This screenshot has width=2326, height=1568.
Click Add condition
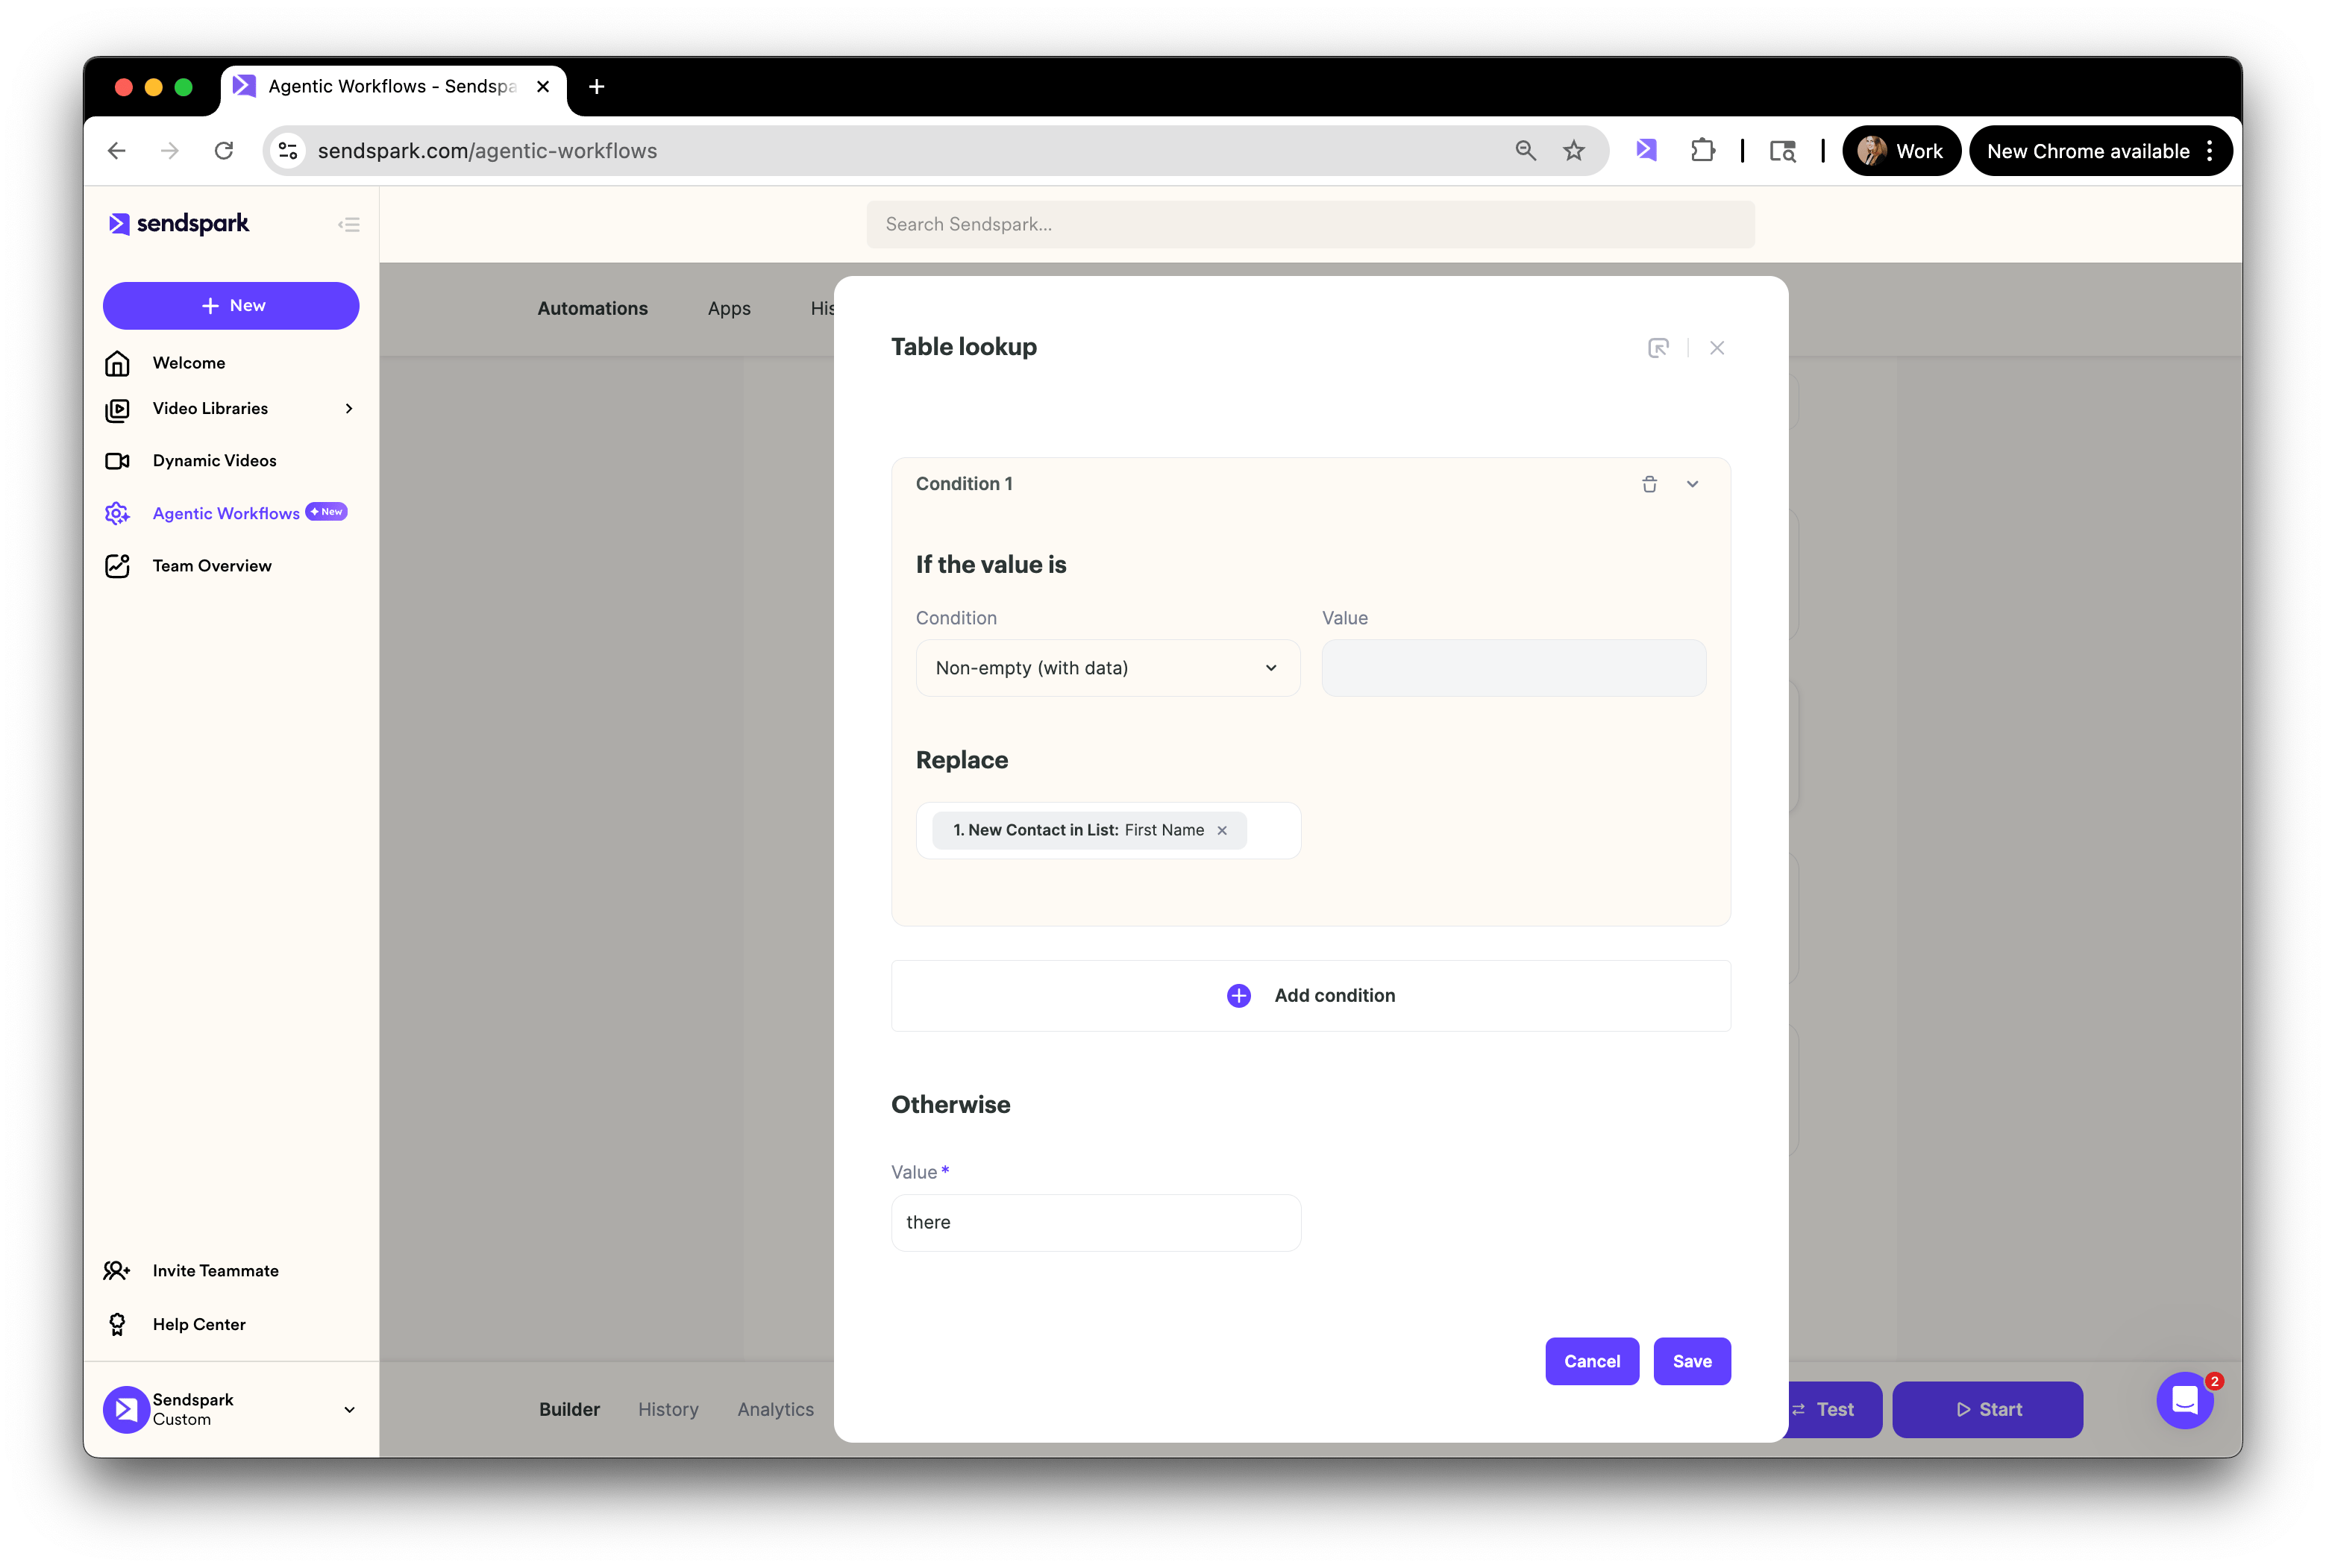pyautogui.click(x=1310, y=995)
